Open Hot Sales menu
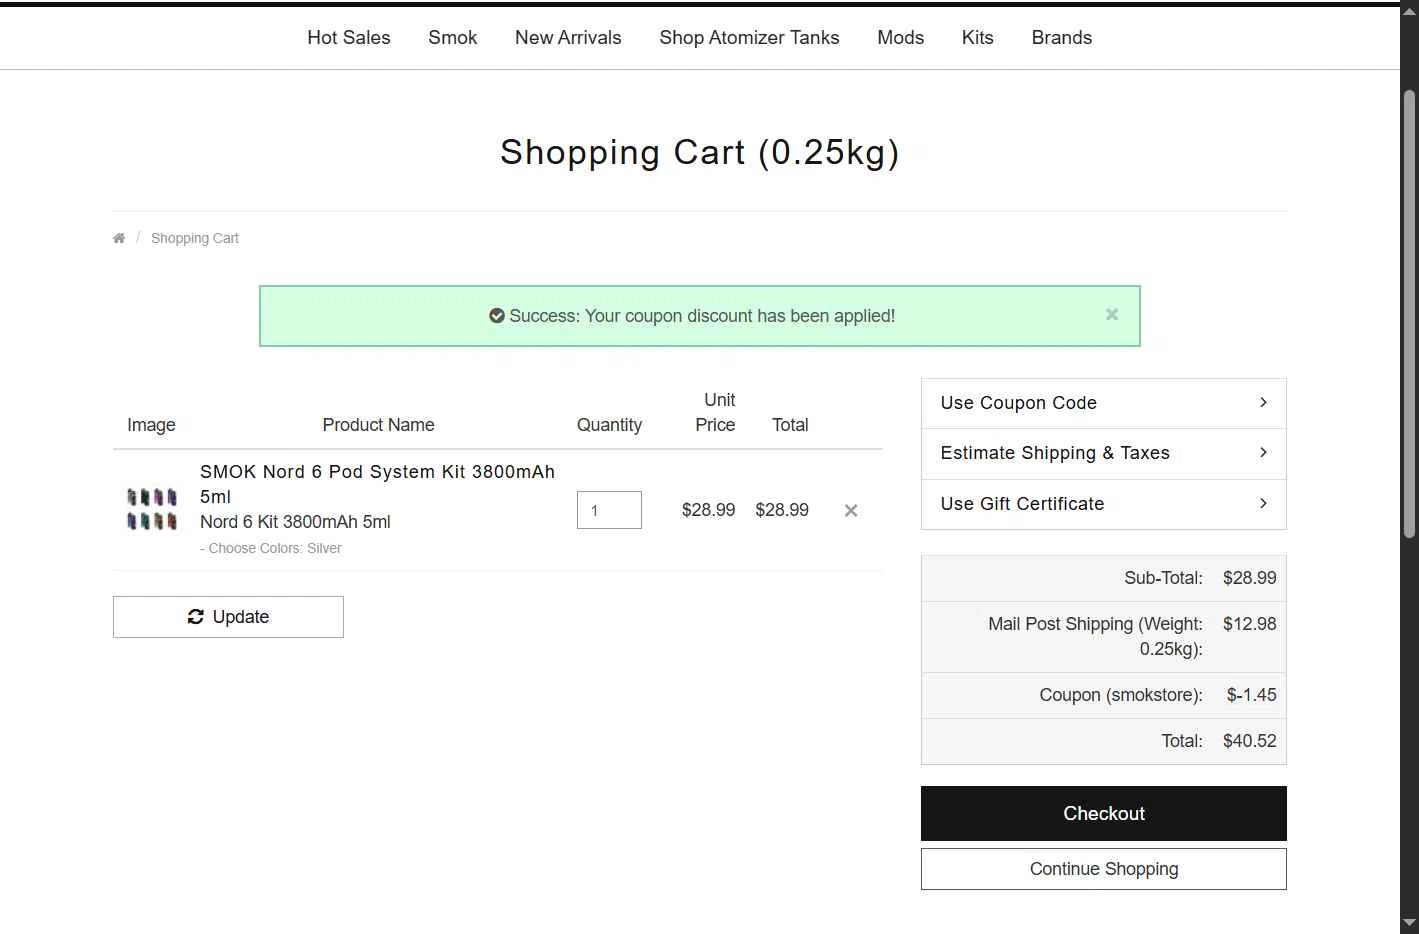The height and width of the screenshot is (934, 1419). coord(349,37)
